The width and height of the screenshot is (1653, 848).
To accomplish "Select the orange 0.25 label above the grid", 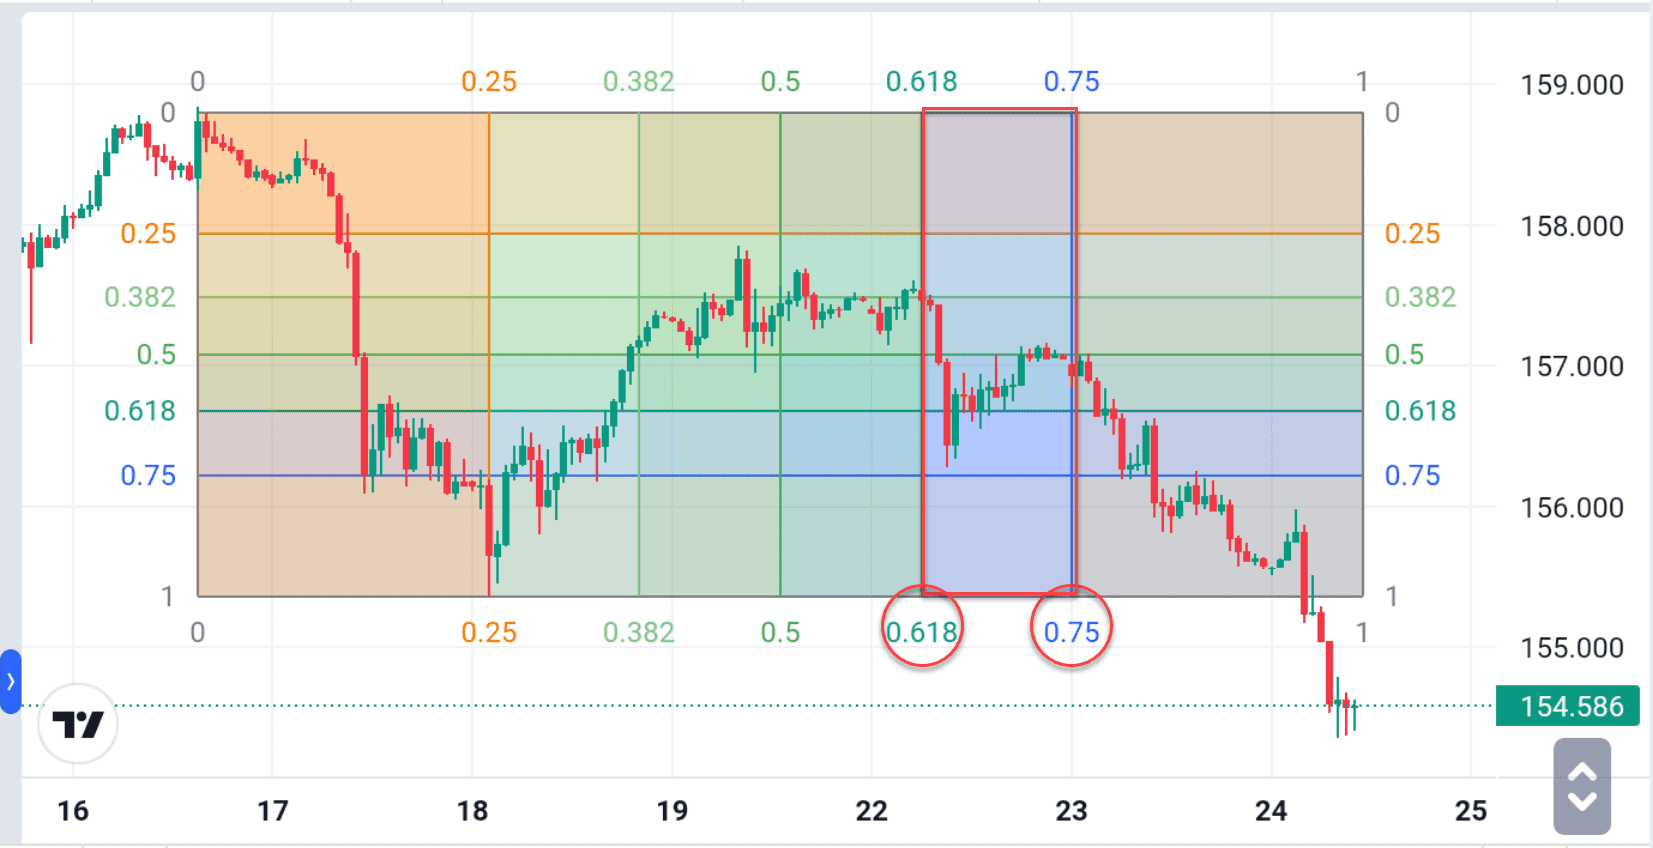I will point(489,81).
